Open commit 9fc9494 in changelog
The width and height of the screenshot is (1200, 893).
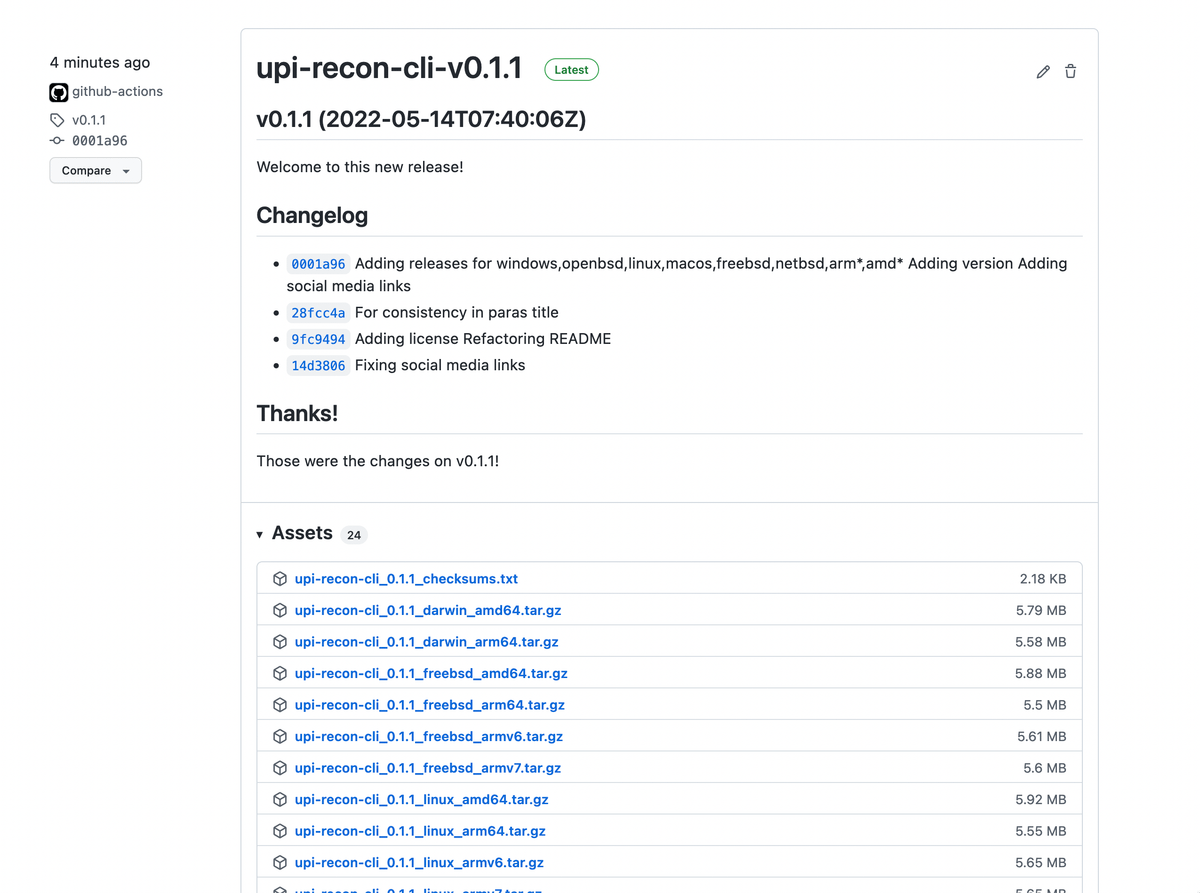coord(318,339)
